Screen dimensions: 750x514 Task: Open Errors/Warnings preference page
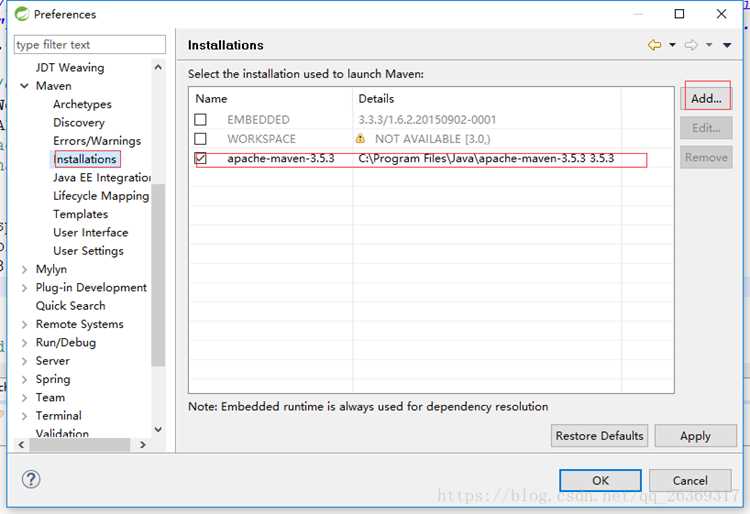97,141
